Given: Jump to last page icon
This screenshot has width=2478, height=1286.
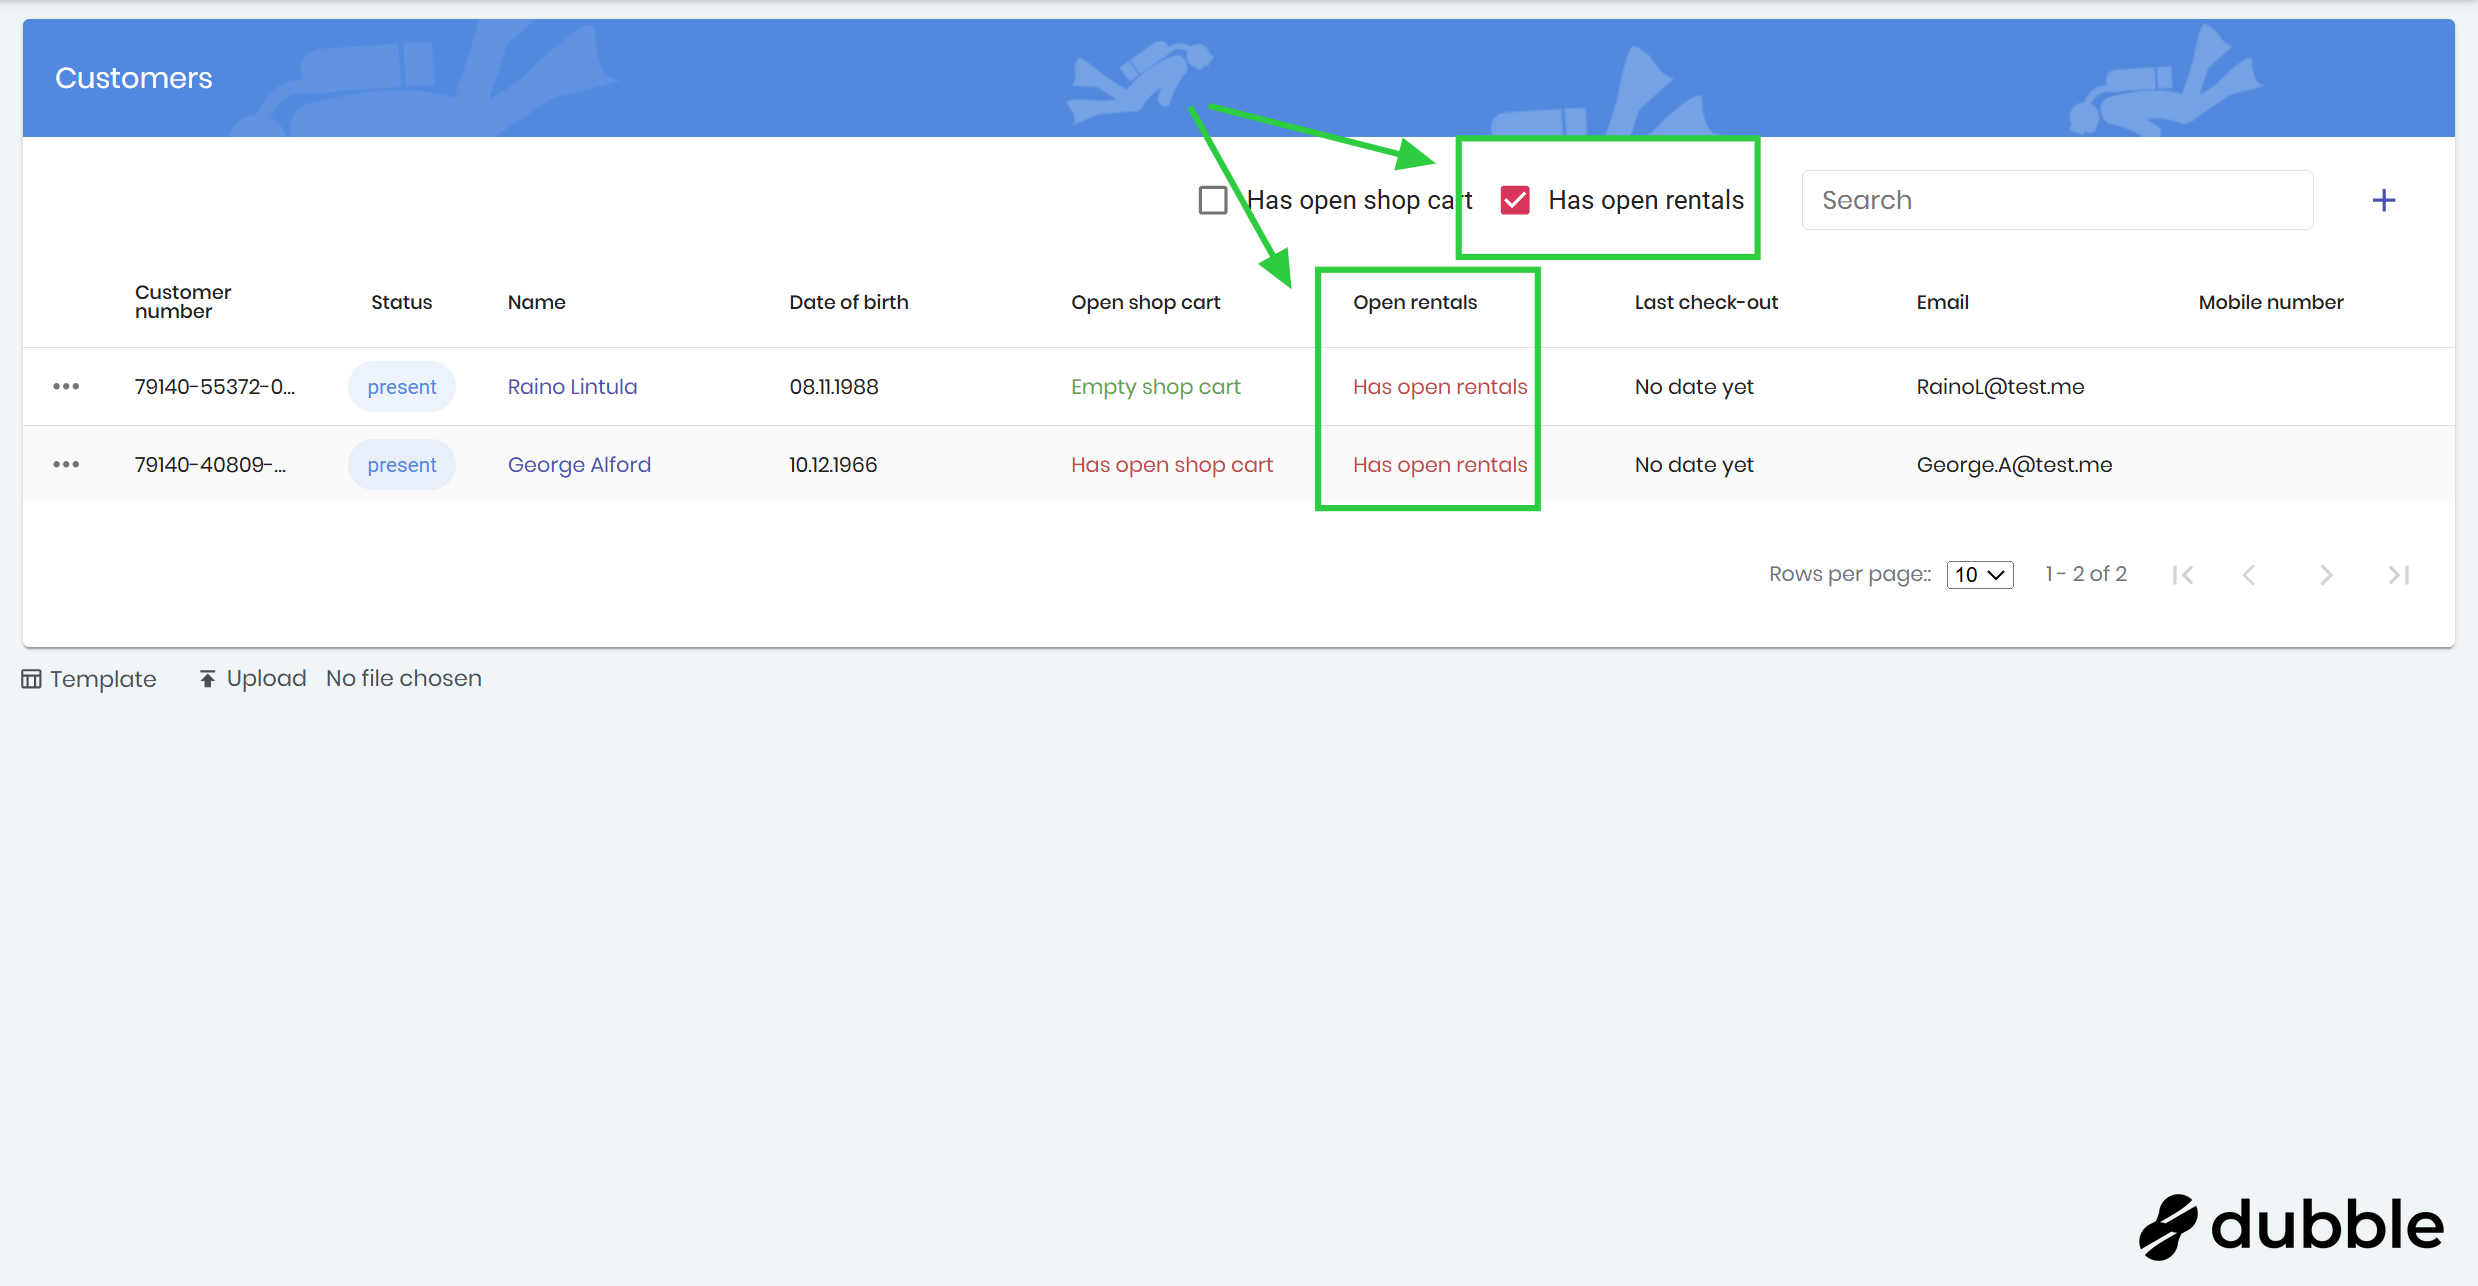Looking at the screenshot, I should pyautogui.click(x=2399, y=575).
